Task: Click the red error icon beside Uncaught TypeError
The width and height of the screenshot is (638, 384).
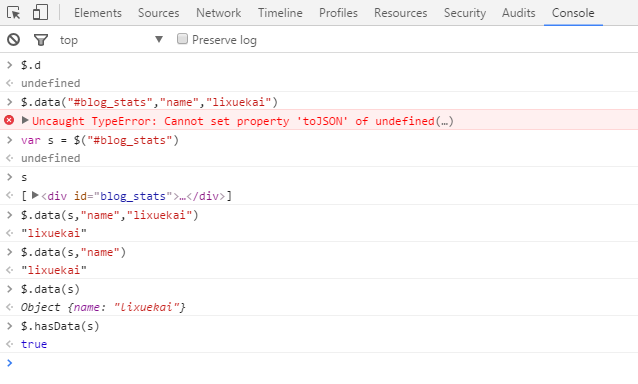Action: [x=9, y=120]
